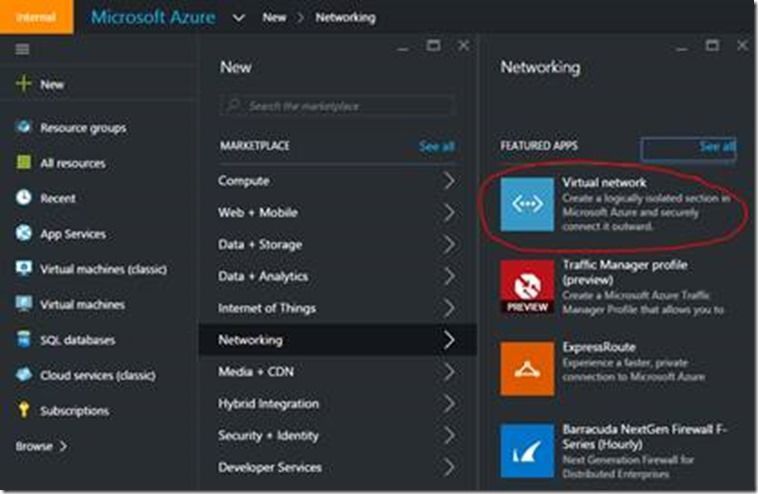This screenshot has height=494, width=758.
Task: Click Virtual network title text
Action: [604, 182]
